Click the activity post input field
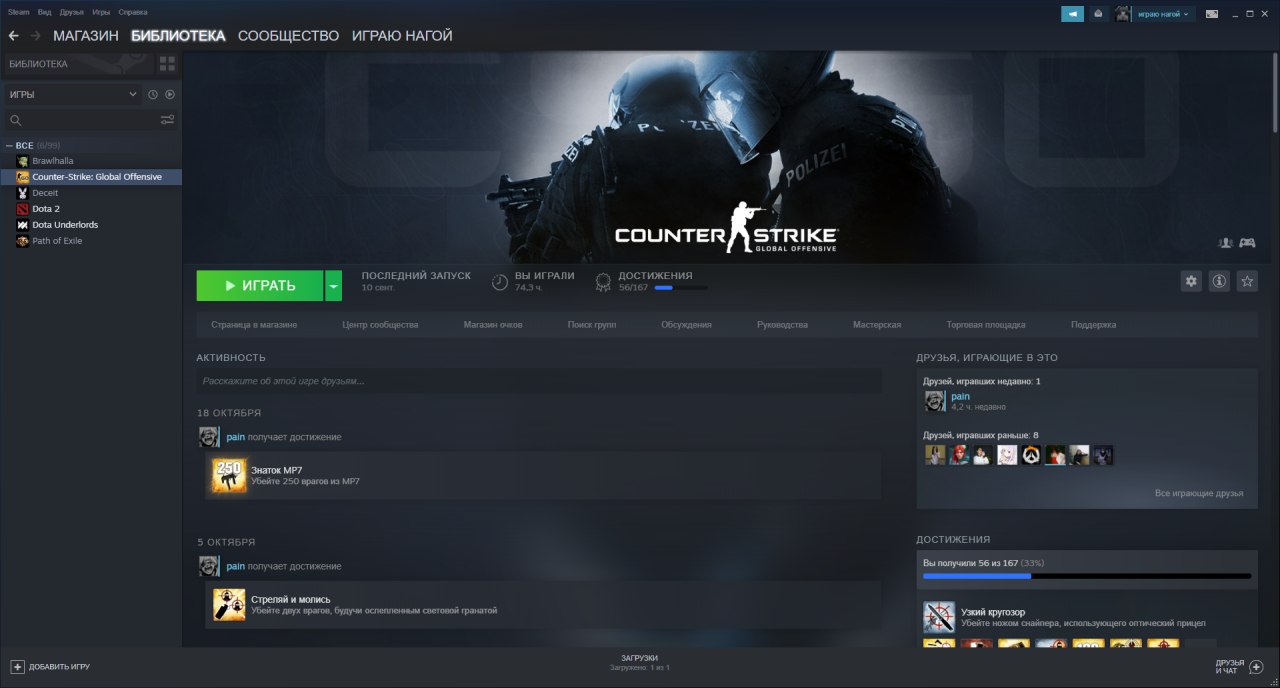Image resolution: width=1280 pixels, height=688 pixels. 539,381
